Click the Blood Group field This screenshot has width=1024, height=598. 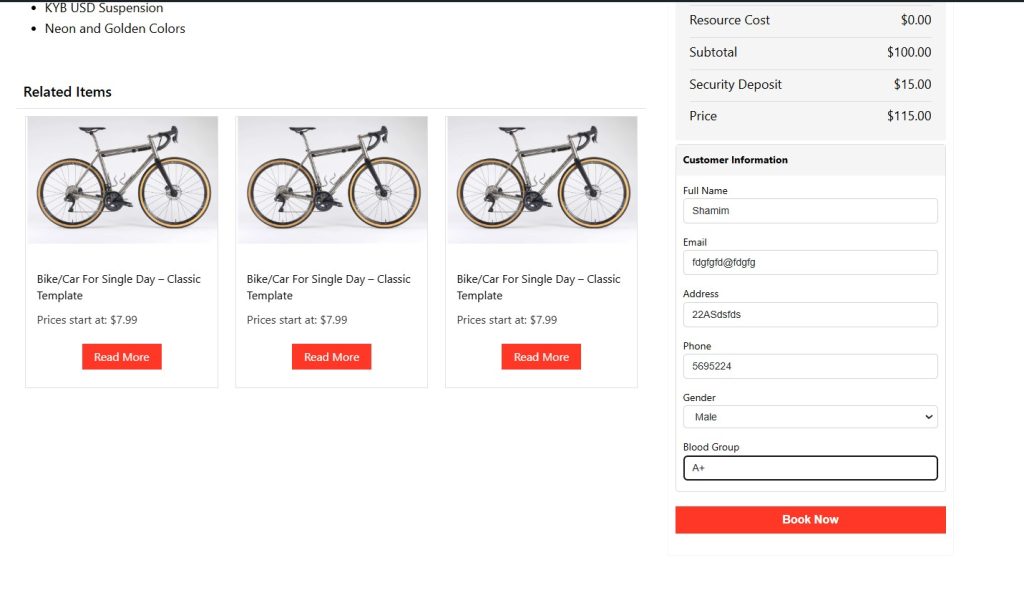click(810, 468)
